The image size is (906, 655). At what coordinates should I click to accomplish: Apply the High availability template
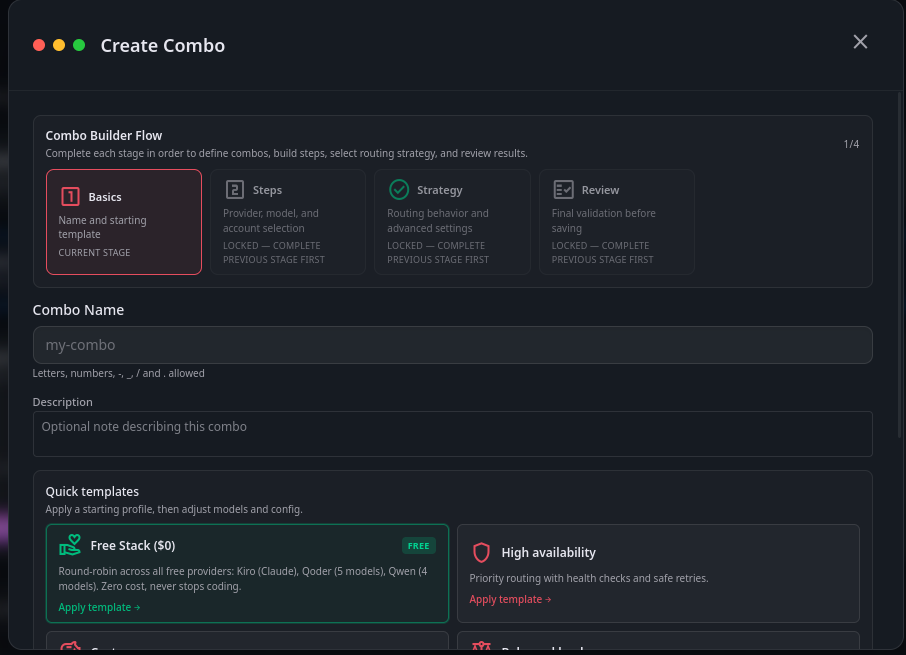[510, 599]
